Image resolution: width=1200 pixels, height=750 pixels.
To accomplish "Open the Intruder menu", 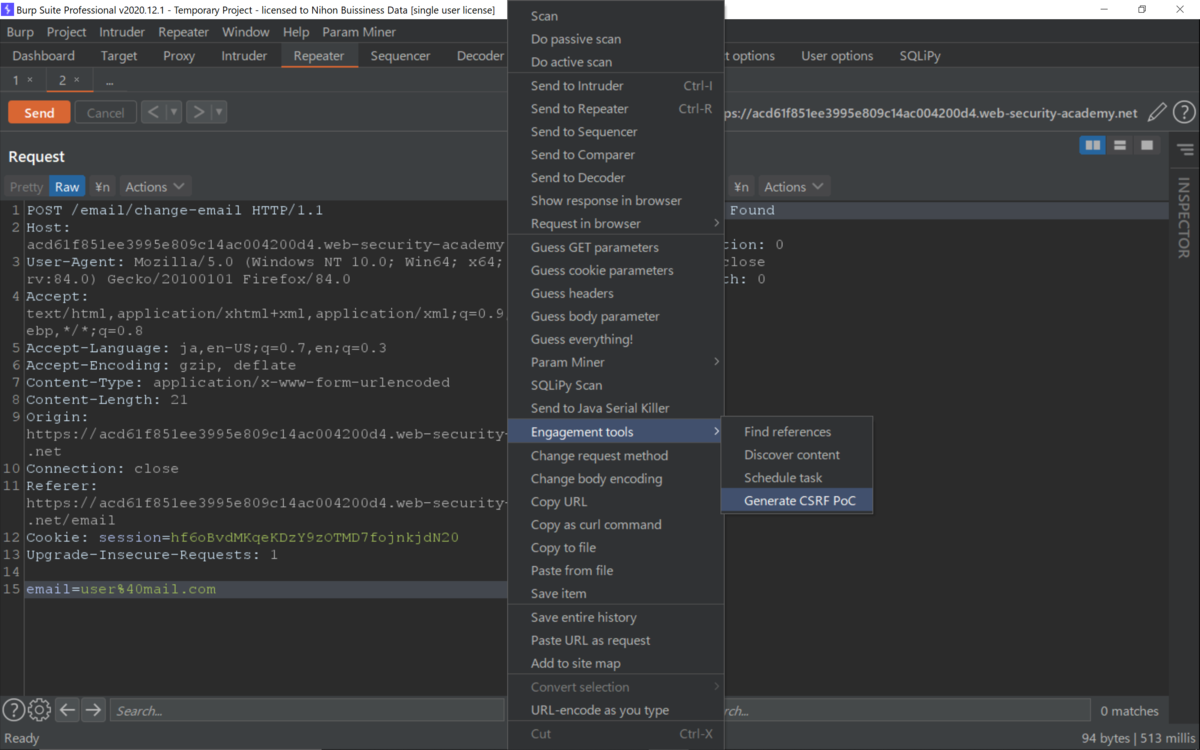I will 122,32.
